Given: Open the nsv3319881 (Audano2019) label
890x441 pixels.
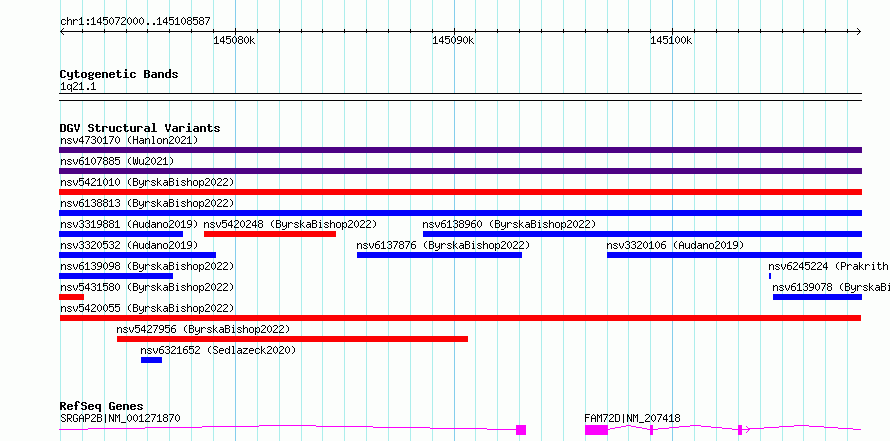Looking at the screenshot, I should point(129,224).
